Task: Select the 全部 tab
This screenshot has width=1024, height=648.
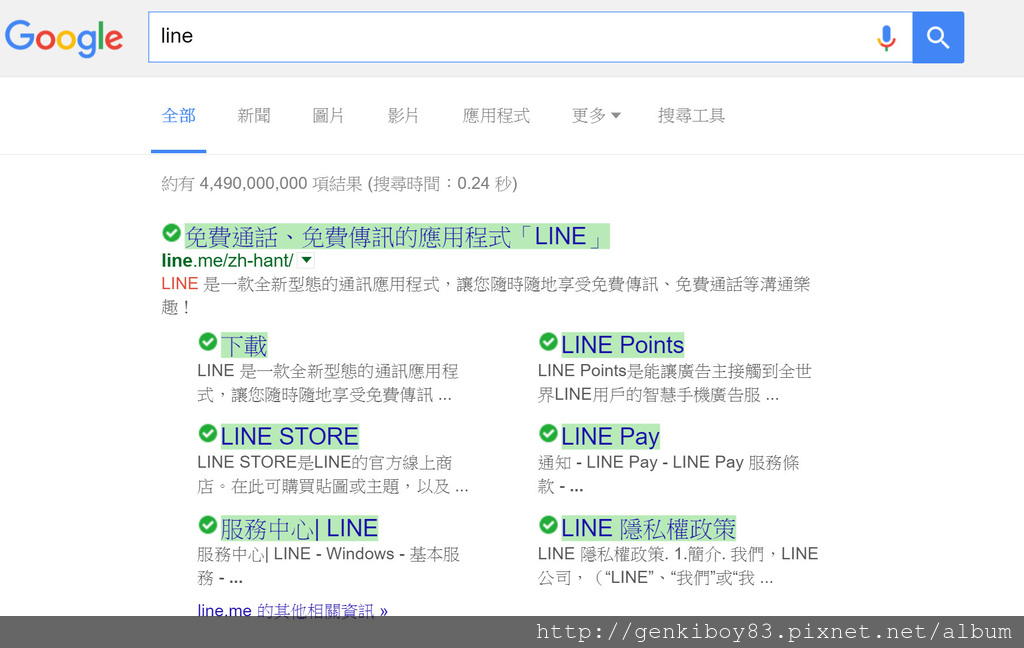Action: point(178,116)
